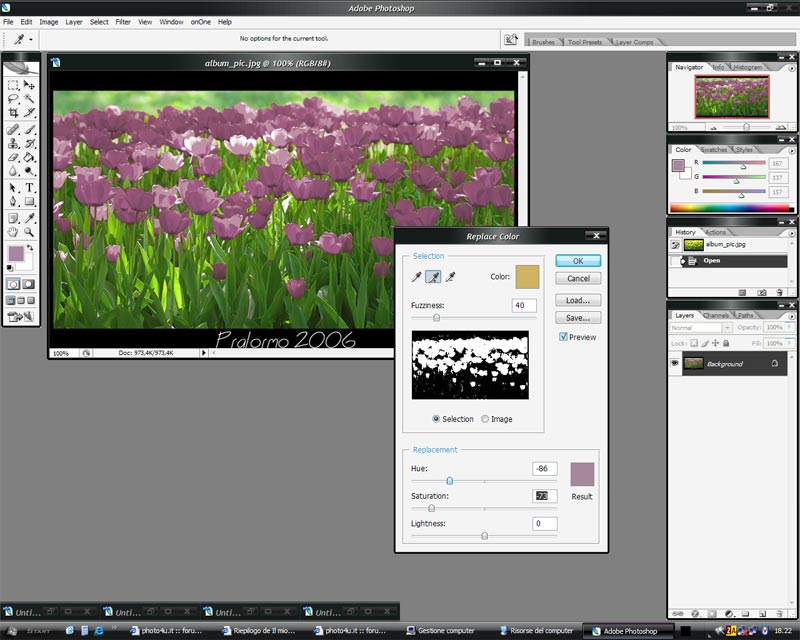The width and height of the screenshot is (800, 640).
Task: Select the Zoom magnifier tool
Action: [30, 231]
